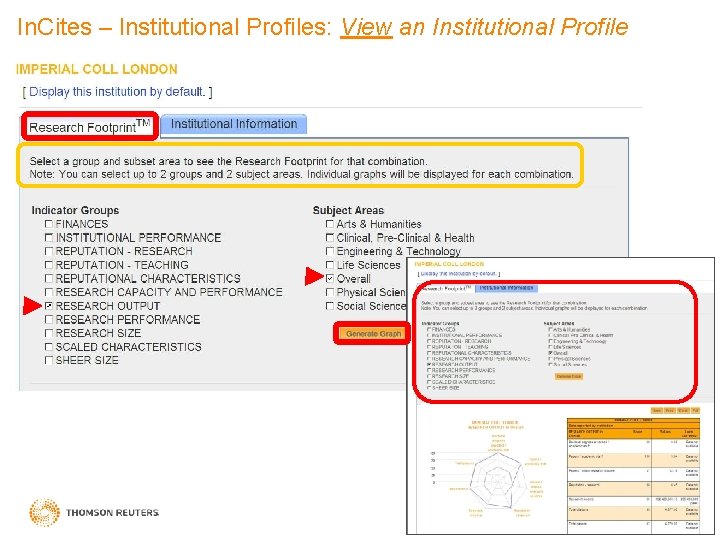Open the Research Footprint tab

click(x=90, y=126)
